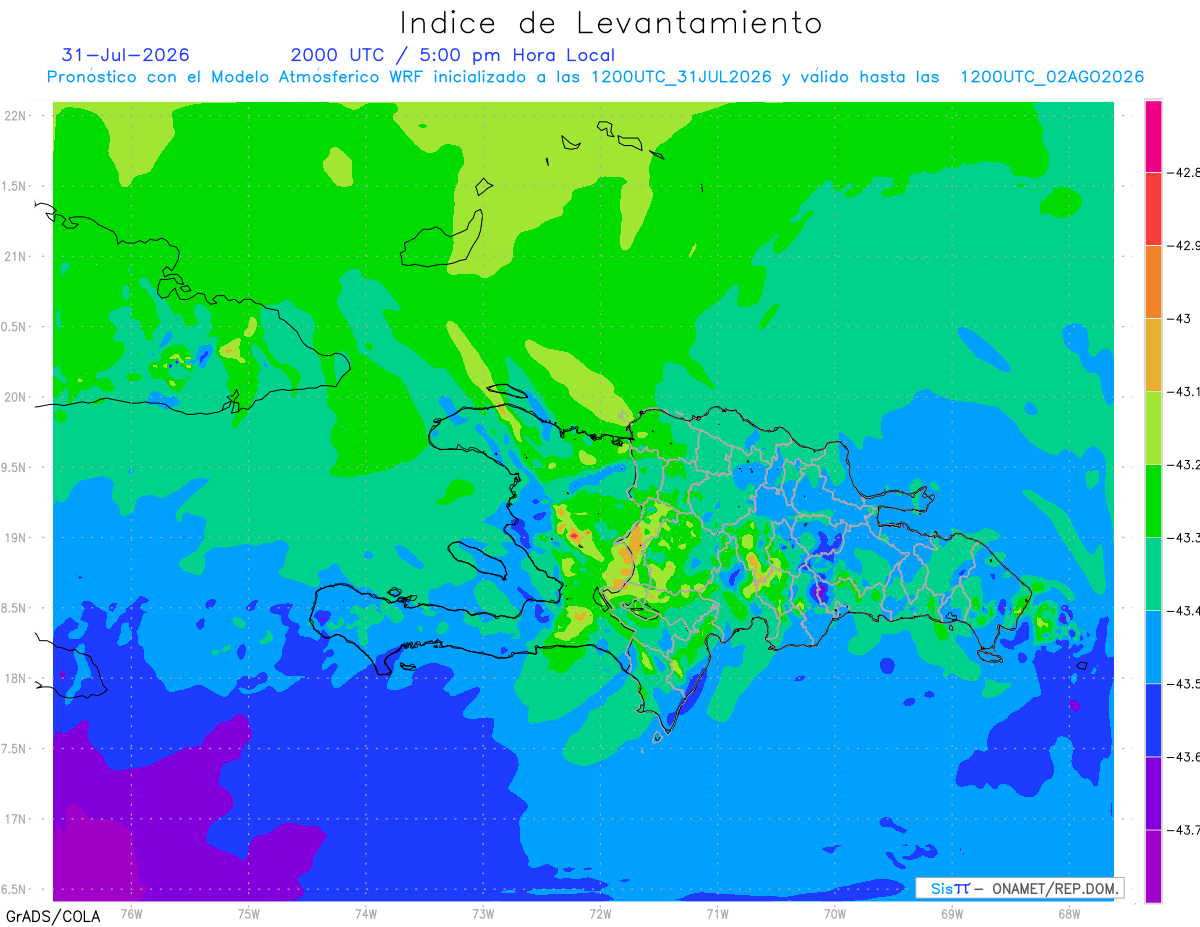The image size is (1200, 927).
Task: Select the magenta swatch at the top of the colorbar
Action: (1153, 136)
